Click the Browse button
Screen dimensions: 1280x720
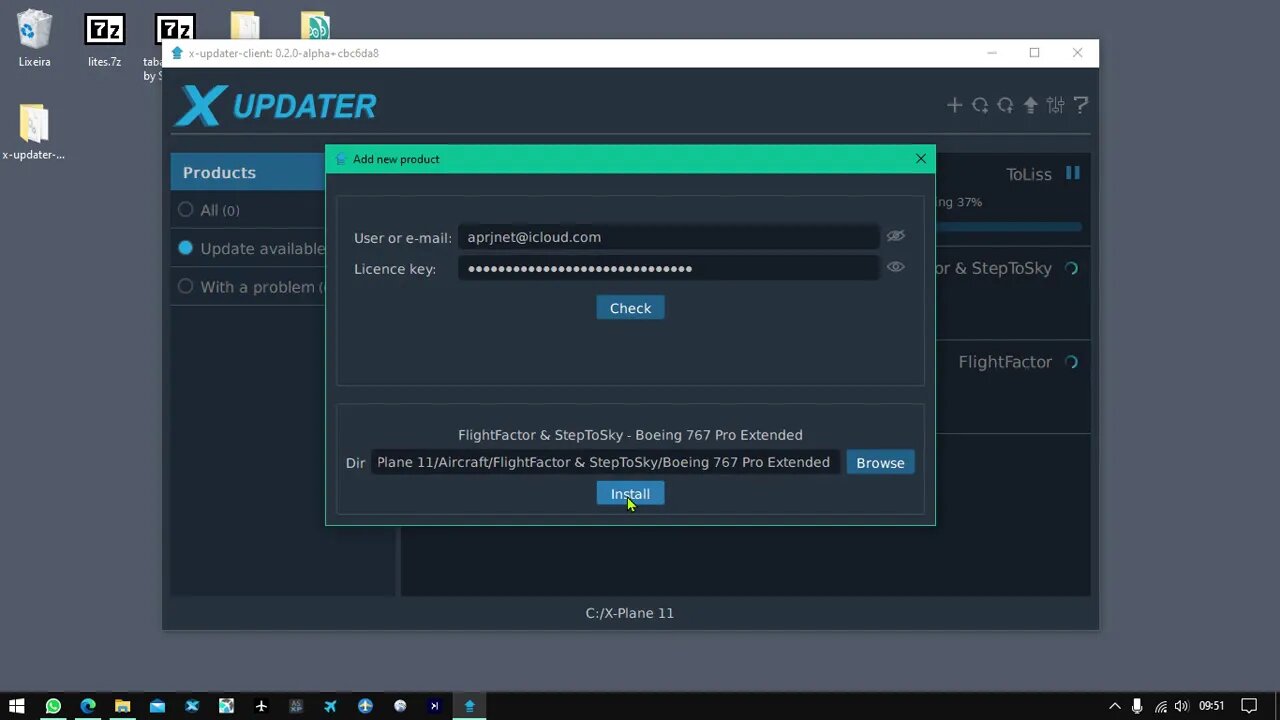tap(880, 462)
